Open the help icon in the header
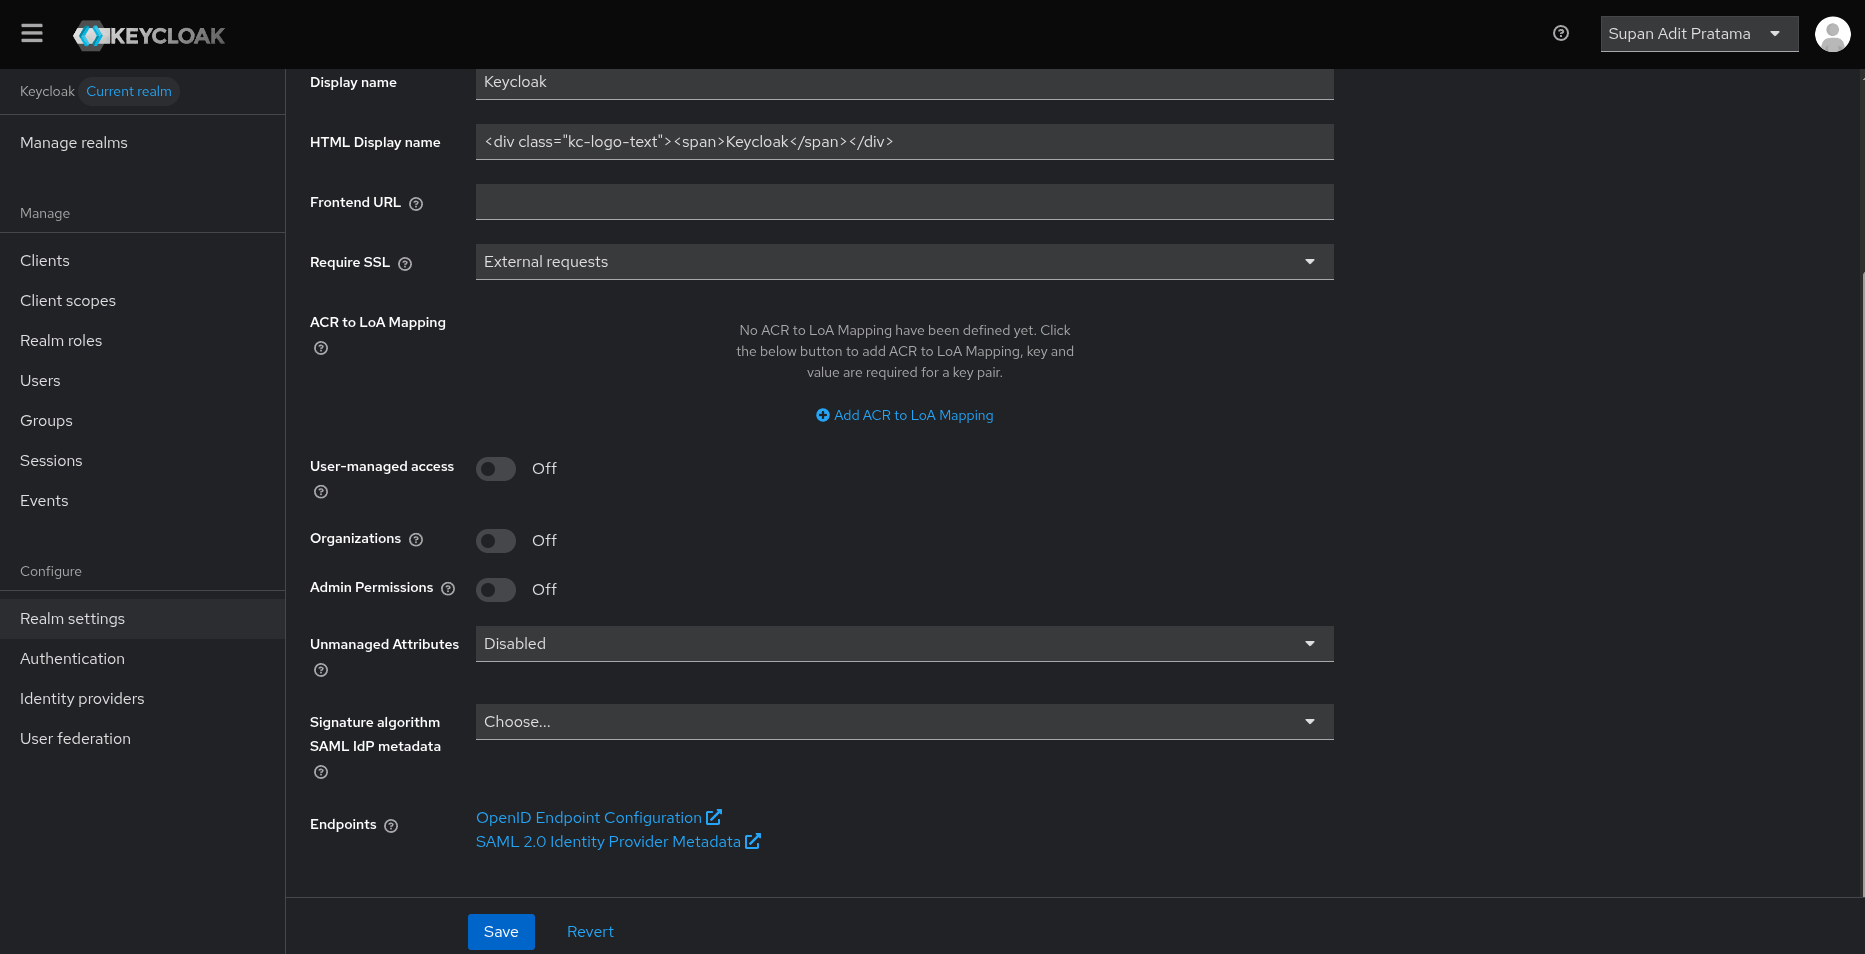Viewport: 1865px width, 954px height. [x=1561, y=33]
